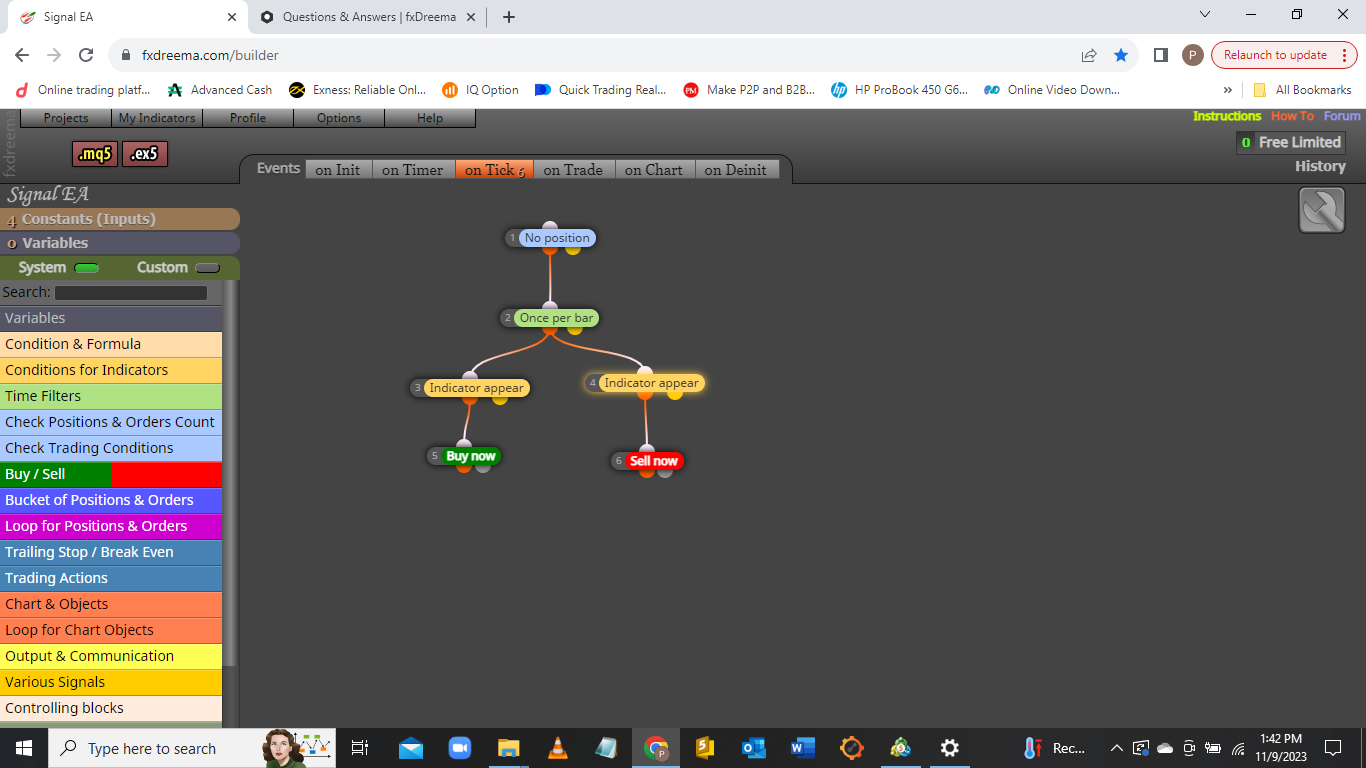Expand Time Filters category
1366x768 pixels.
pyautogui.click(x=111, y=396)
